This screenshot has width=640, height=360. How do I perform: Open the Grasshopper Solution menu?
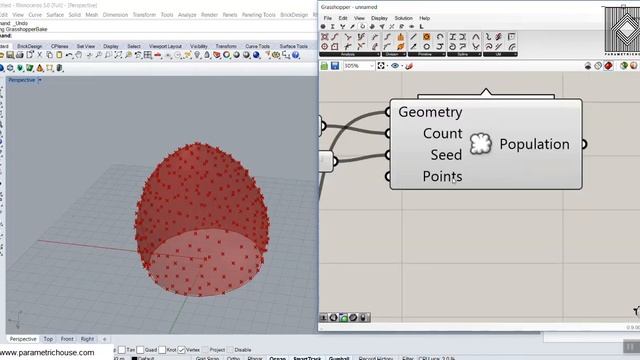[403, 18]
